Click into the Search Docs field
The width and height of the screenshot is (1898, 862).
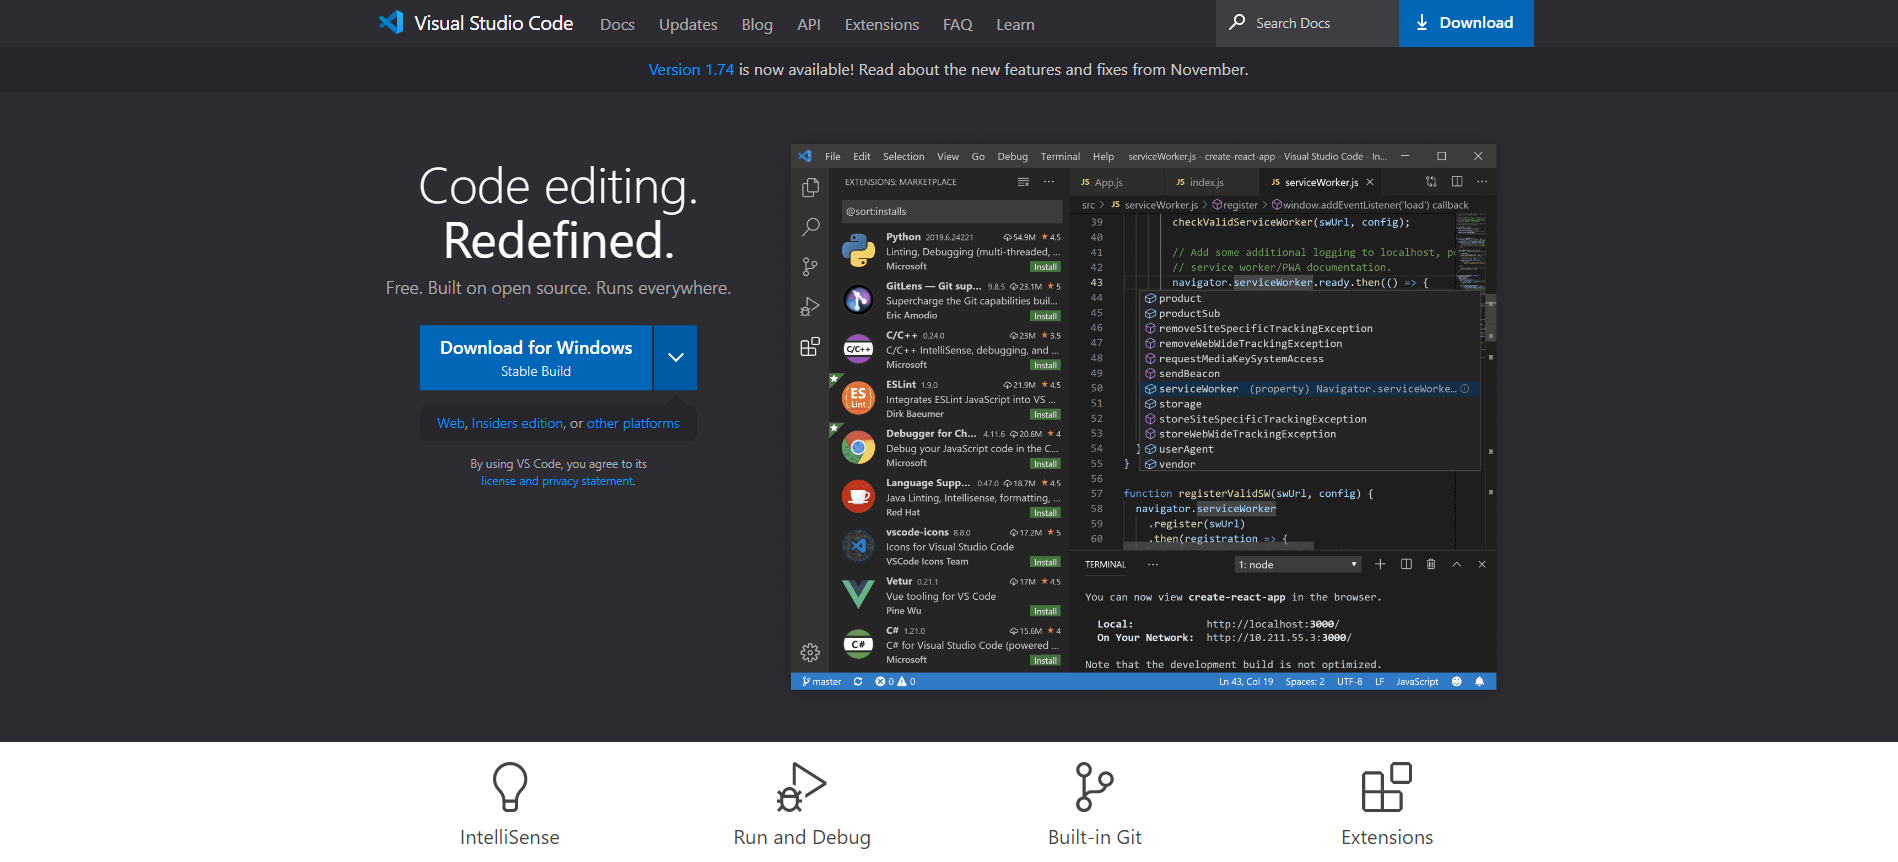click(1307, 23)
